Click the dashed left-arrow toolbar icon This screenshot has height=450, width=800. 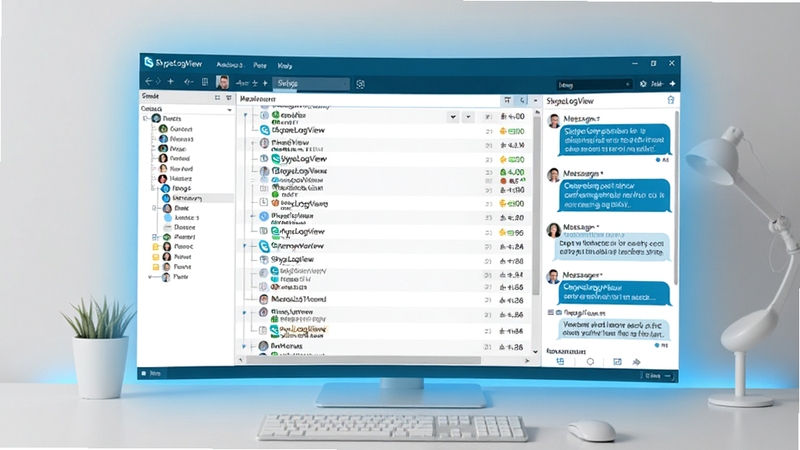(x=188, y=82)
